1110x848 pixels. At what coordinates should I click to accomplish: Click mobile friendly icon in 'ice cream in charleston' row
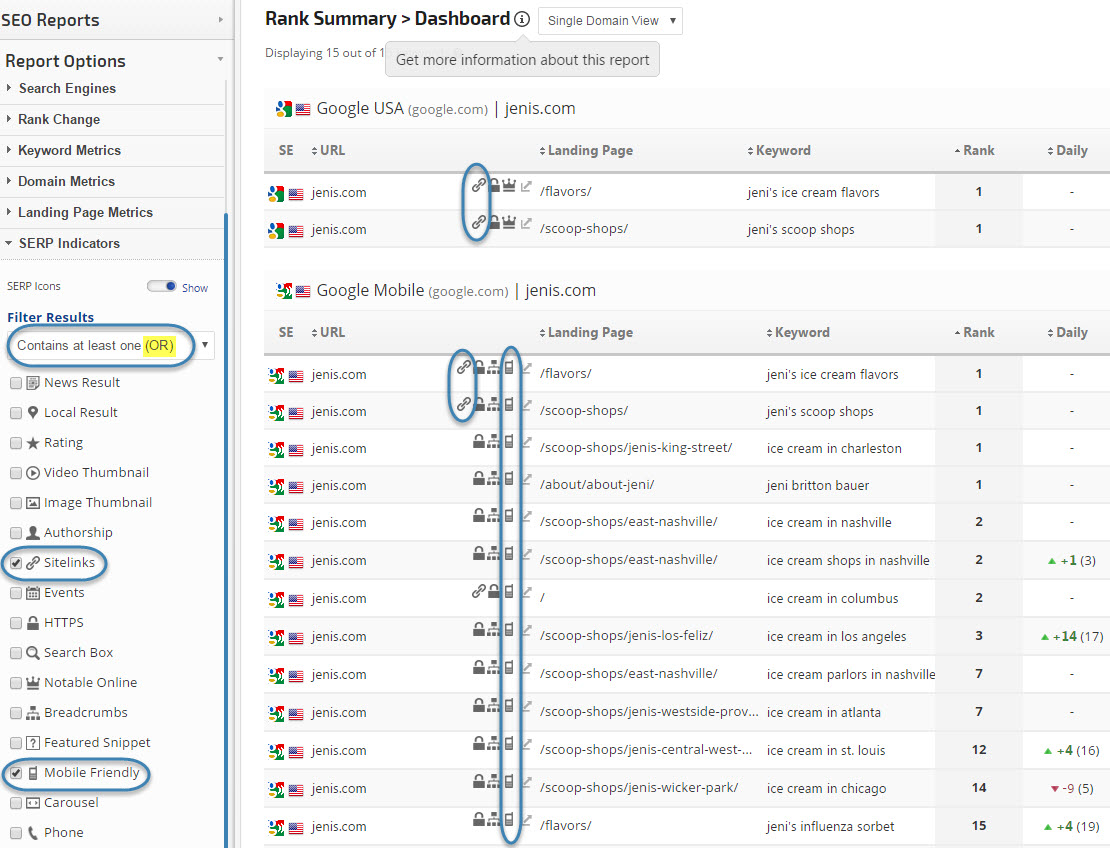[x=510, y=443]
